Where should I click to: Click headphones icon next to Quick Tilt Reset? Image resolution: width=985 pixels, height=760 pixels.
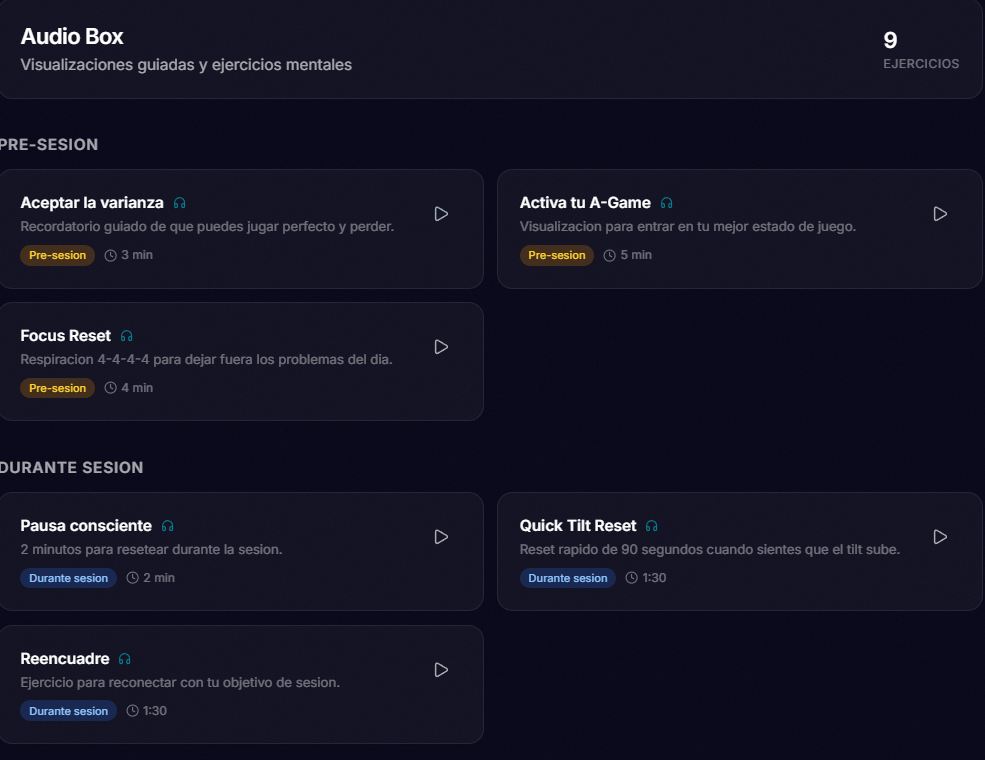click(652, 526)
